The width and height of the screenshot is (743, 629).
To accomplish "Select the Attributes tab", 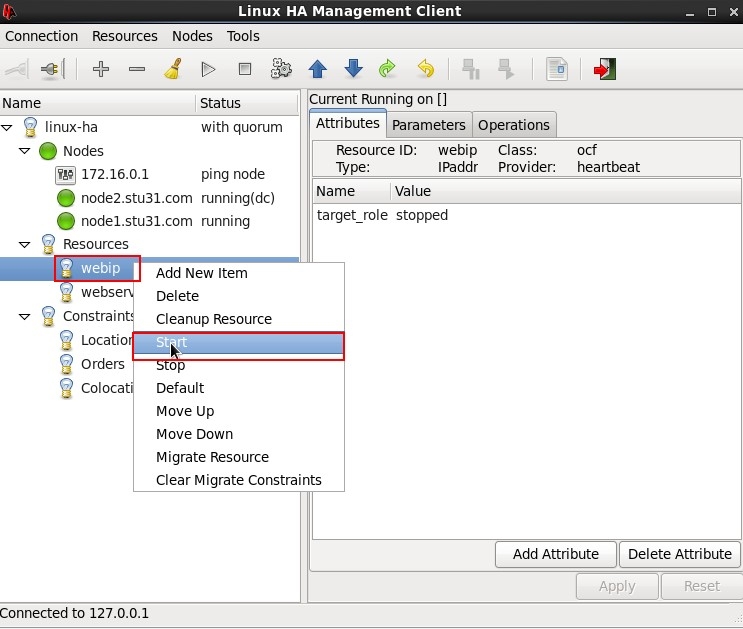I will coord(348,123).
